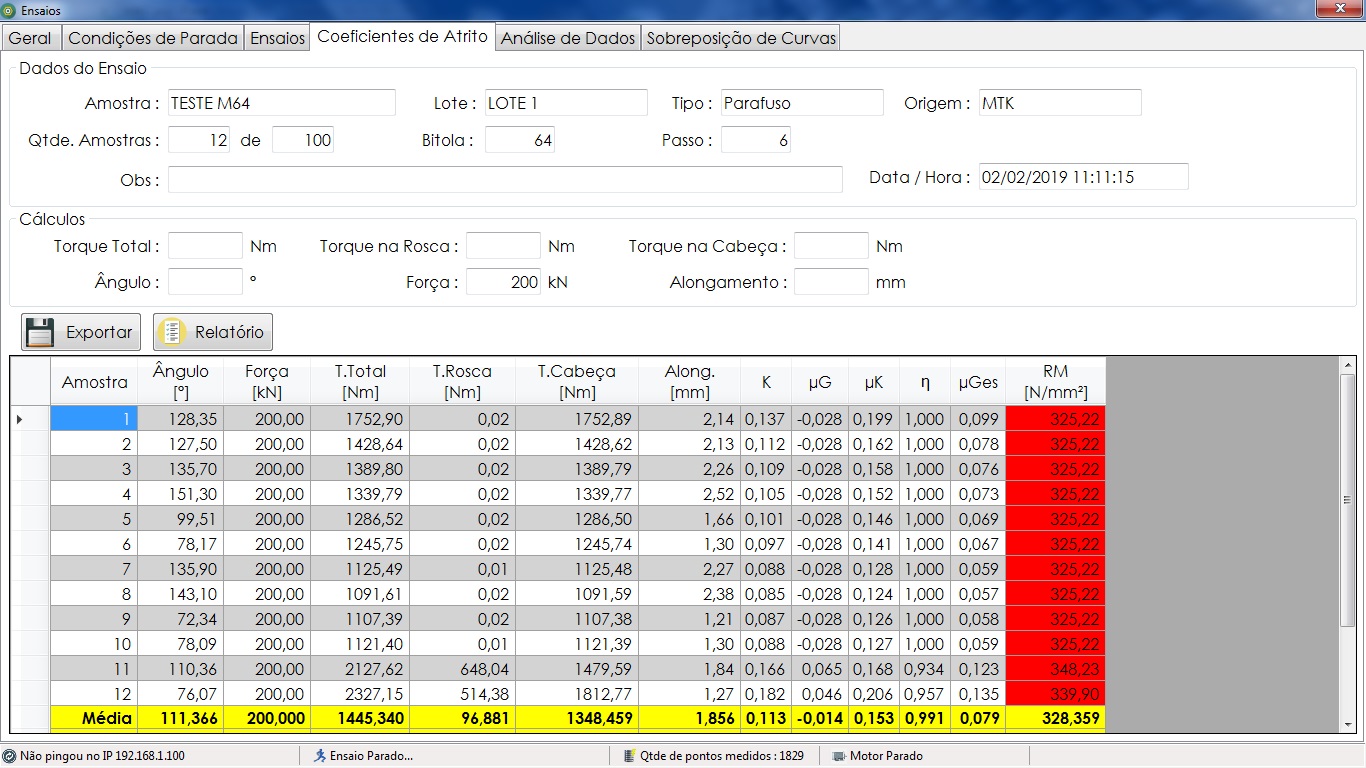Click angle value 127,50 in row 2

[x=181, y=444]
